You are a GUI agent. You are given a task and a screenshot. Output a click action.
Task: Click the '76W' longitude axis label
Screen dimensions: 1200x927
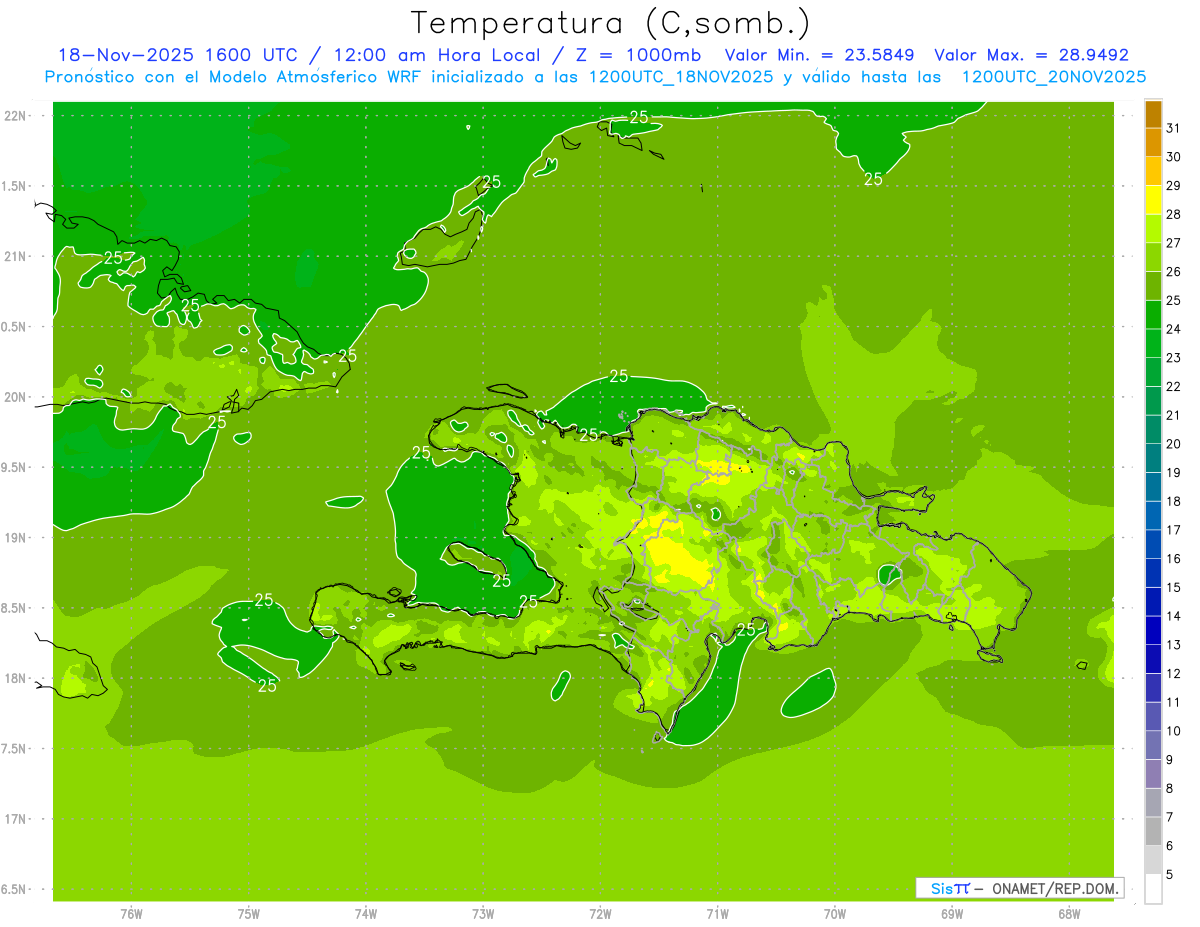(x=131, y=914)
